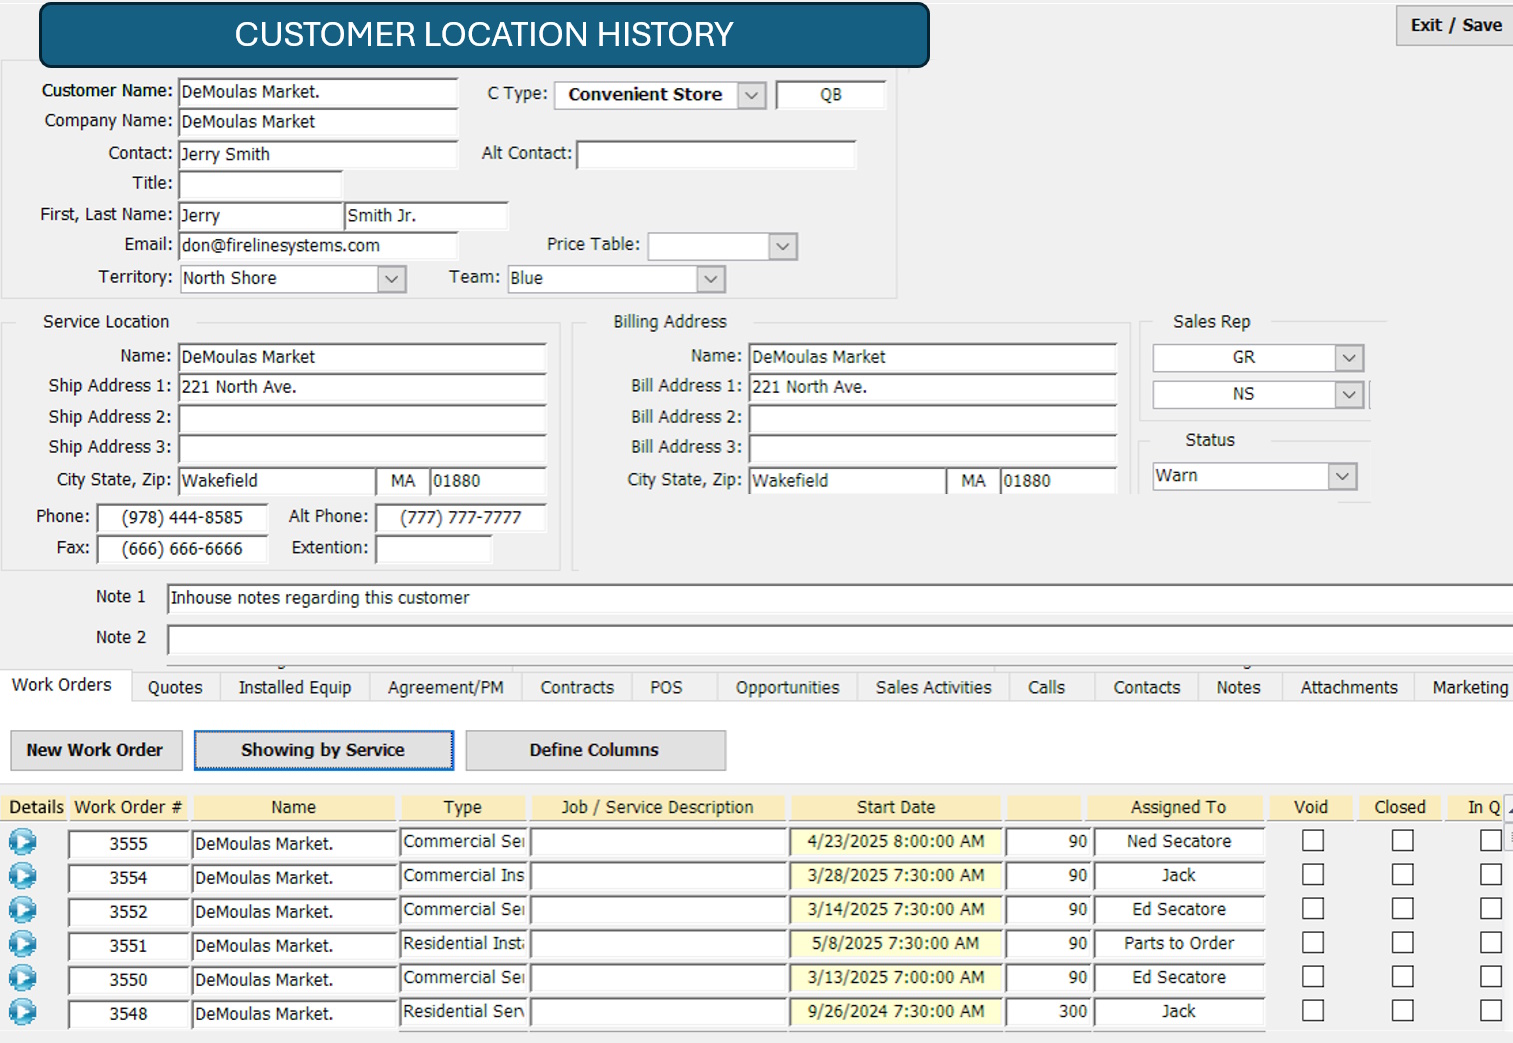Open the Contracts tab
Screen dimensions: 1513x1043
click(577, 687)
